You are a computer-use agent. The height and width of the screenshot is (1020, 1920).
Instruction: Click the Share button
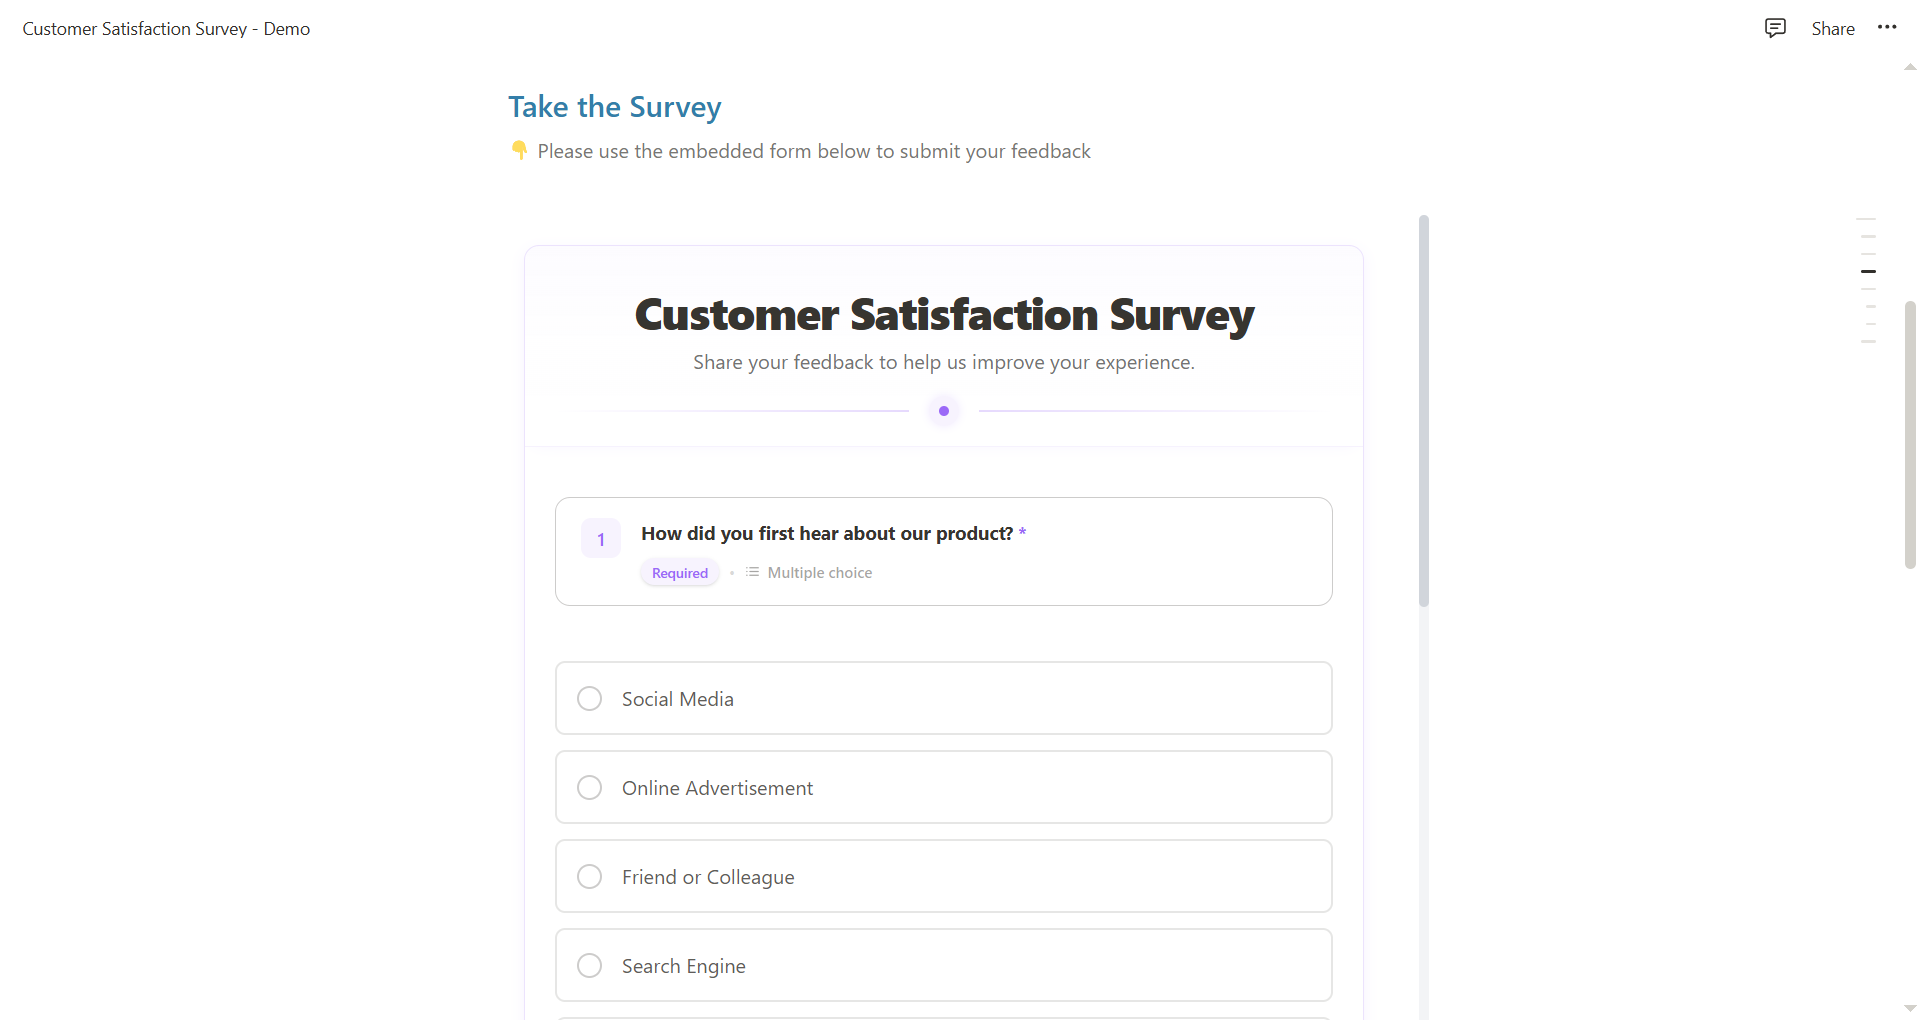coord(1833,29)
